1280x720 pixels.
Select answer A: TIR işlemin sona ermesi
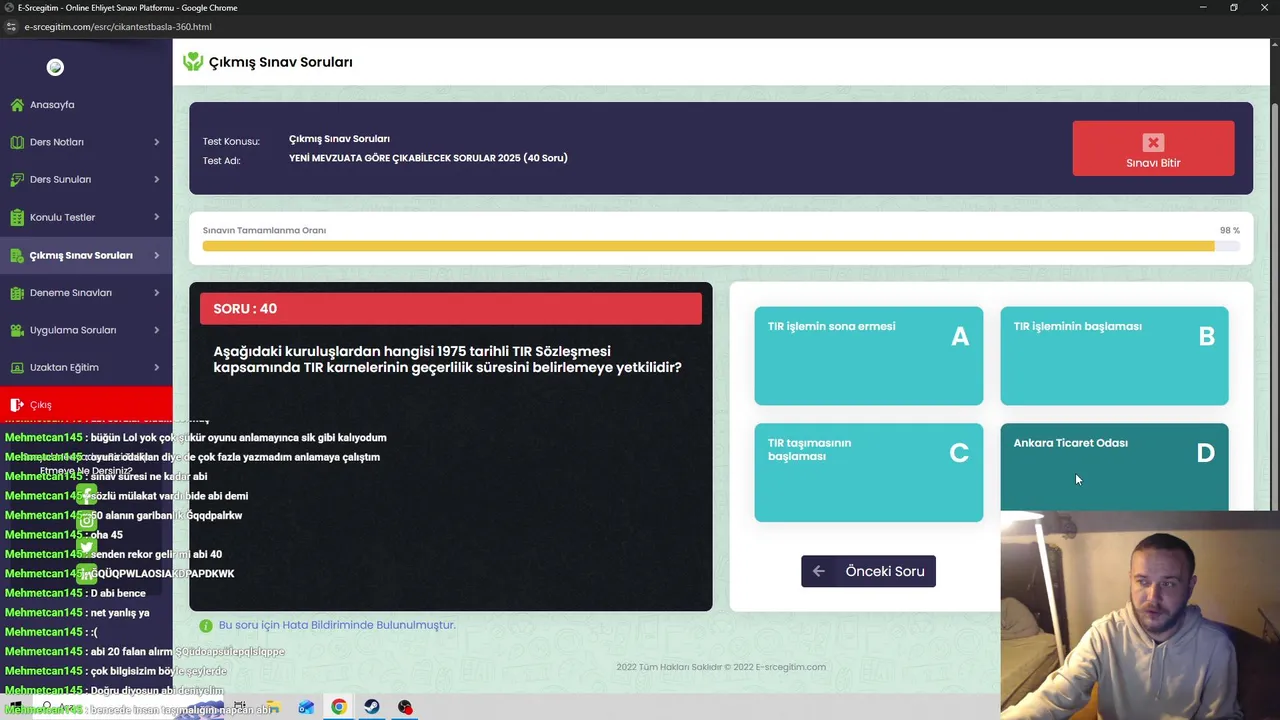868,356
